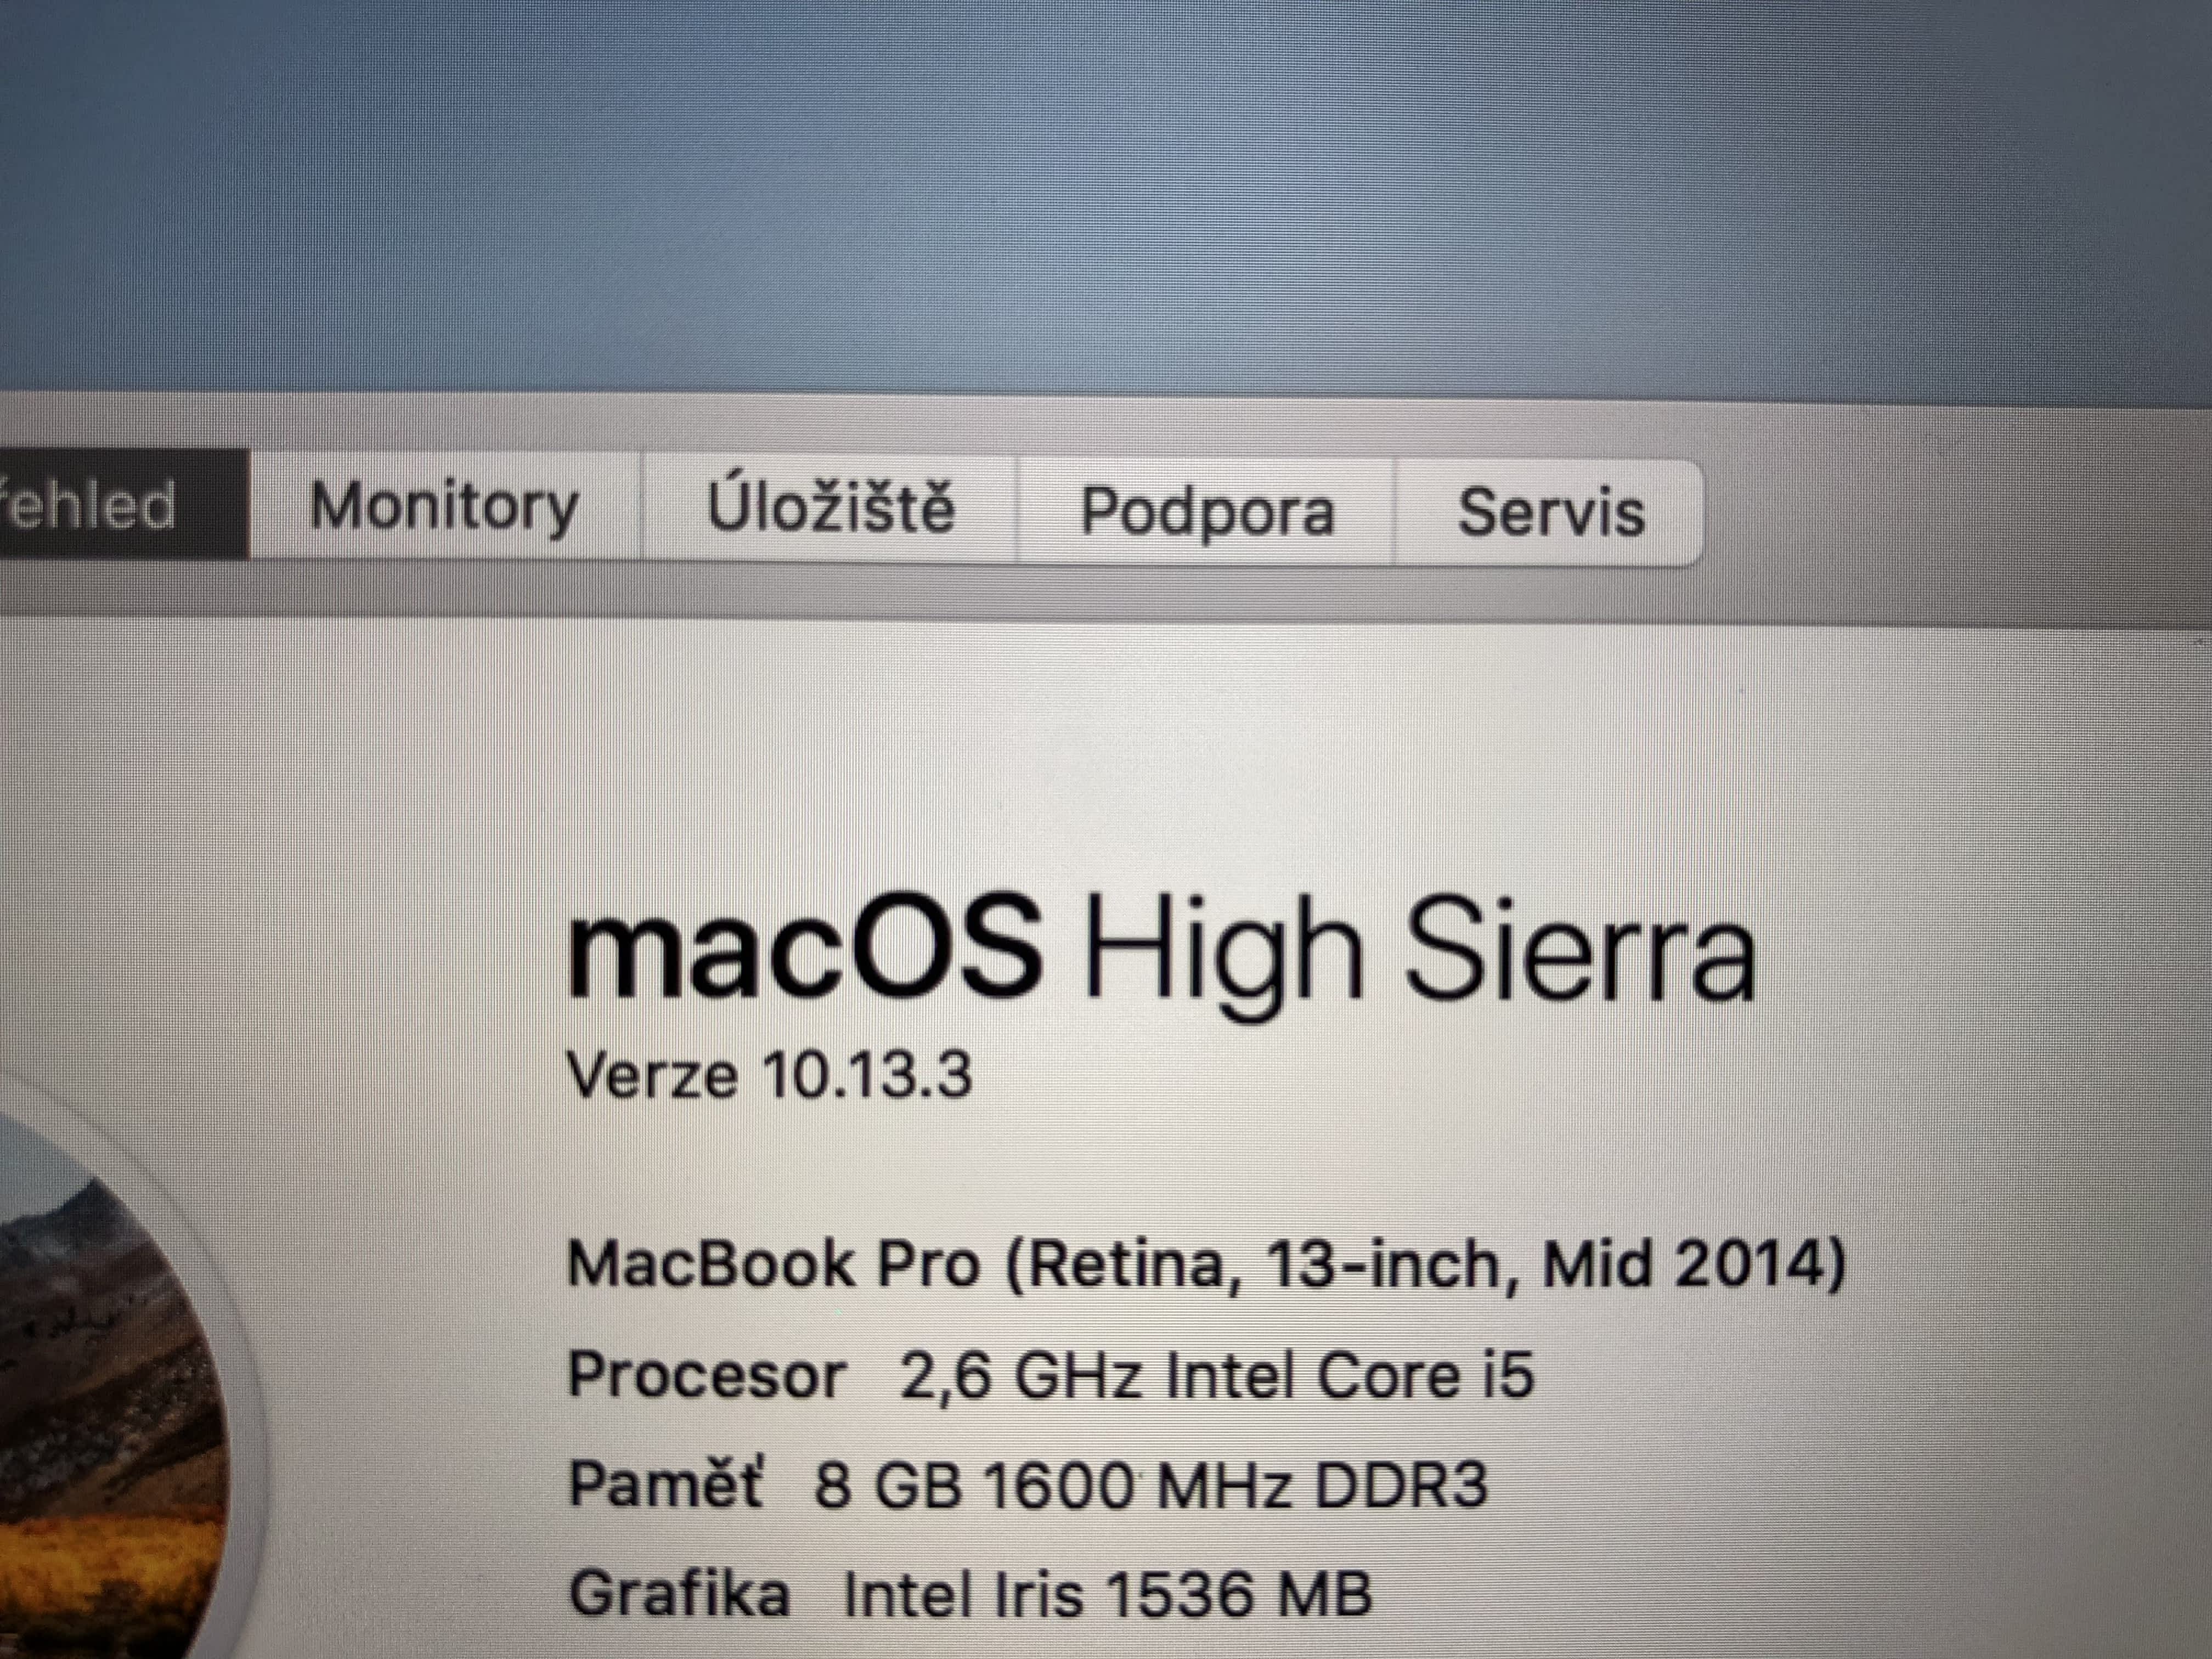Click the blue desktop wallpaper above window
Screen dimensions: 2212x1659
tap(1100, 200)
